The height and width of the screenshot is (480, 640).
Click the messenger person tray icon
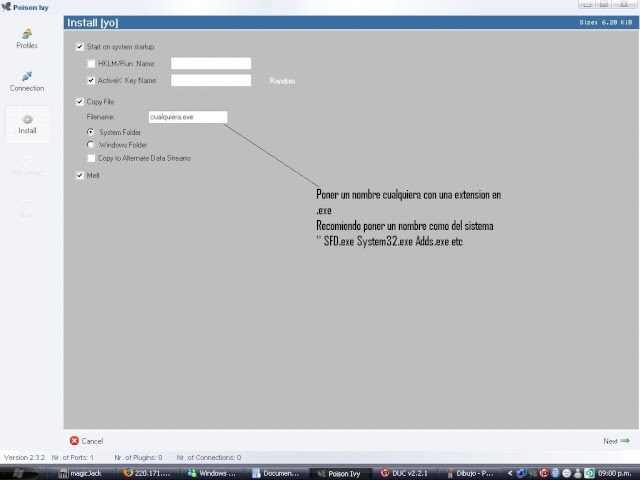tap(578, 473)
